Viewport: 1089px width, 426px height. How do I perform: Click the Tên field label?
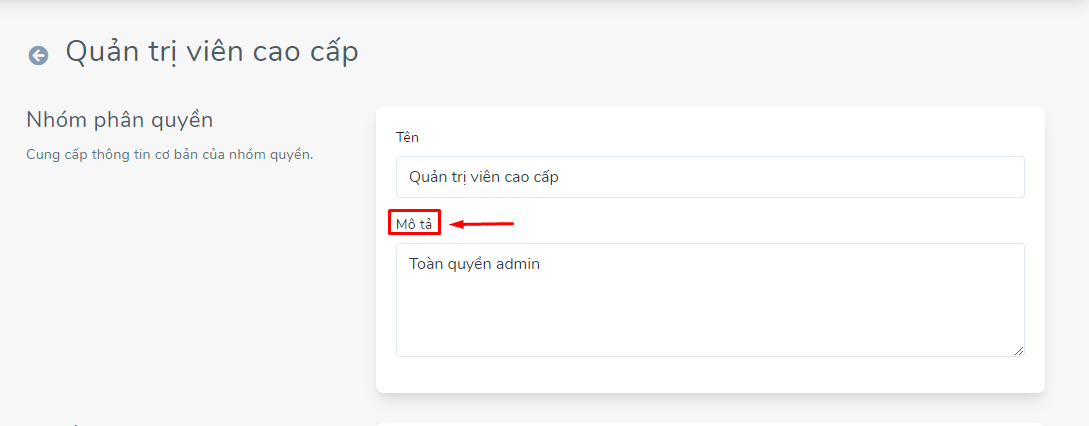coord(407,137)
